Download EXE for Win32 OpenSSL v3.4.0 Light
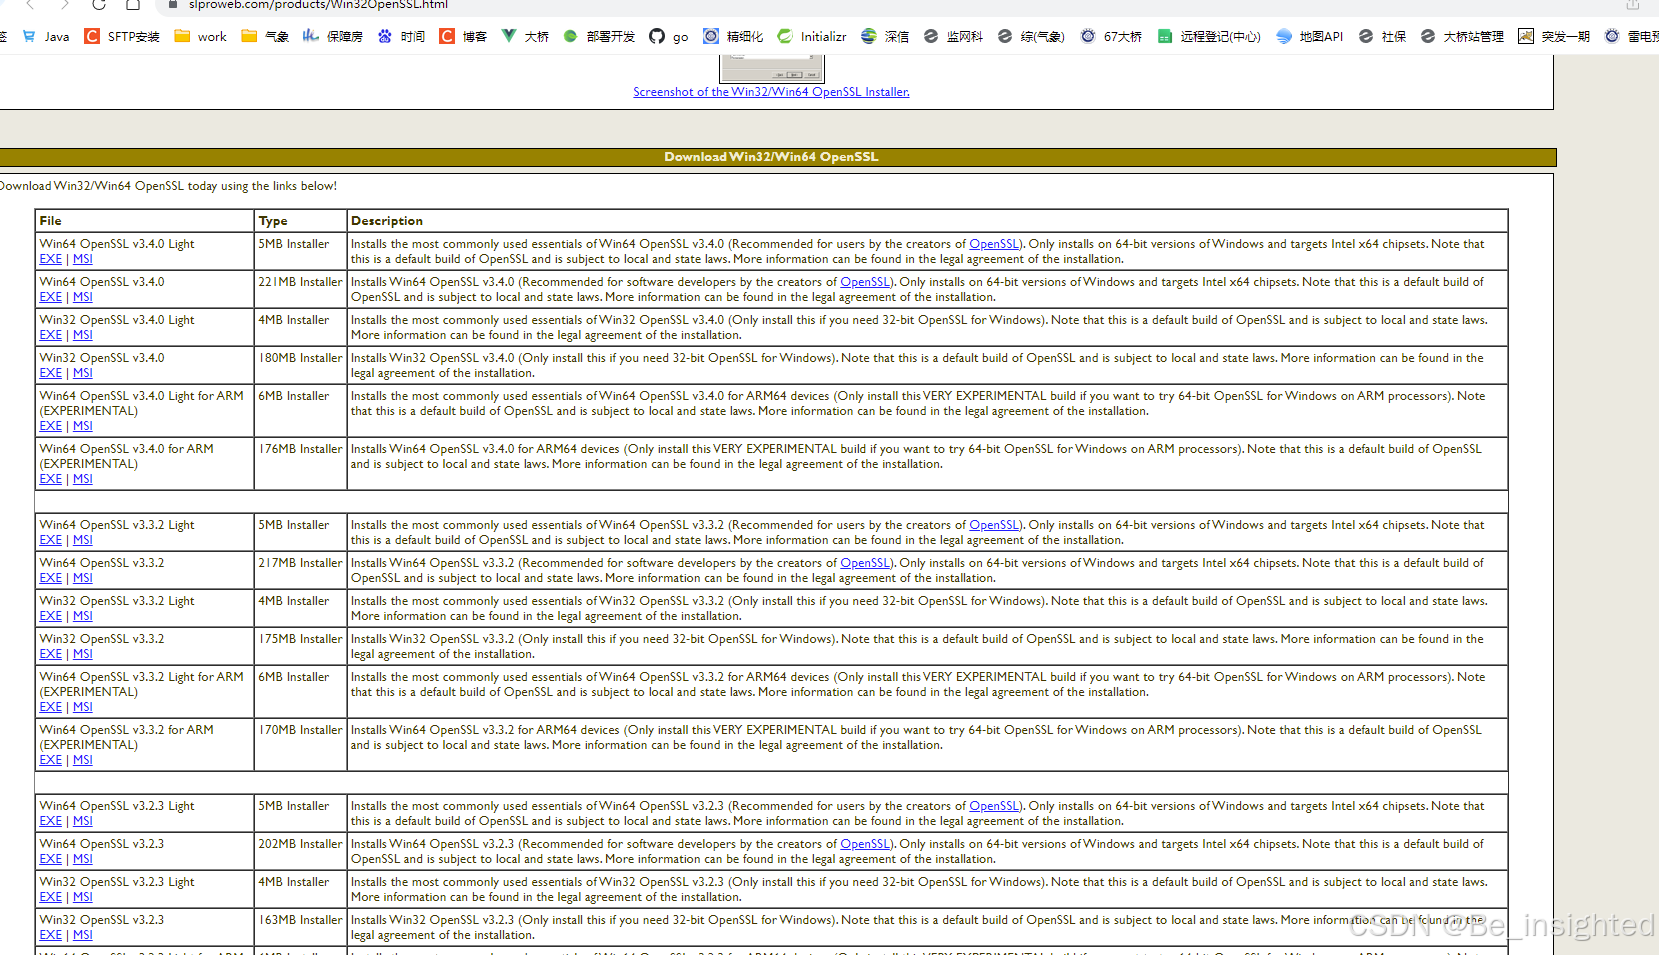Image resolution: width=1659 pixels, height=955 pixels. coord(51,335)
